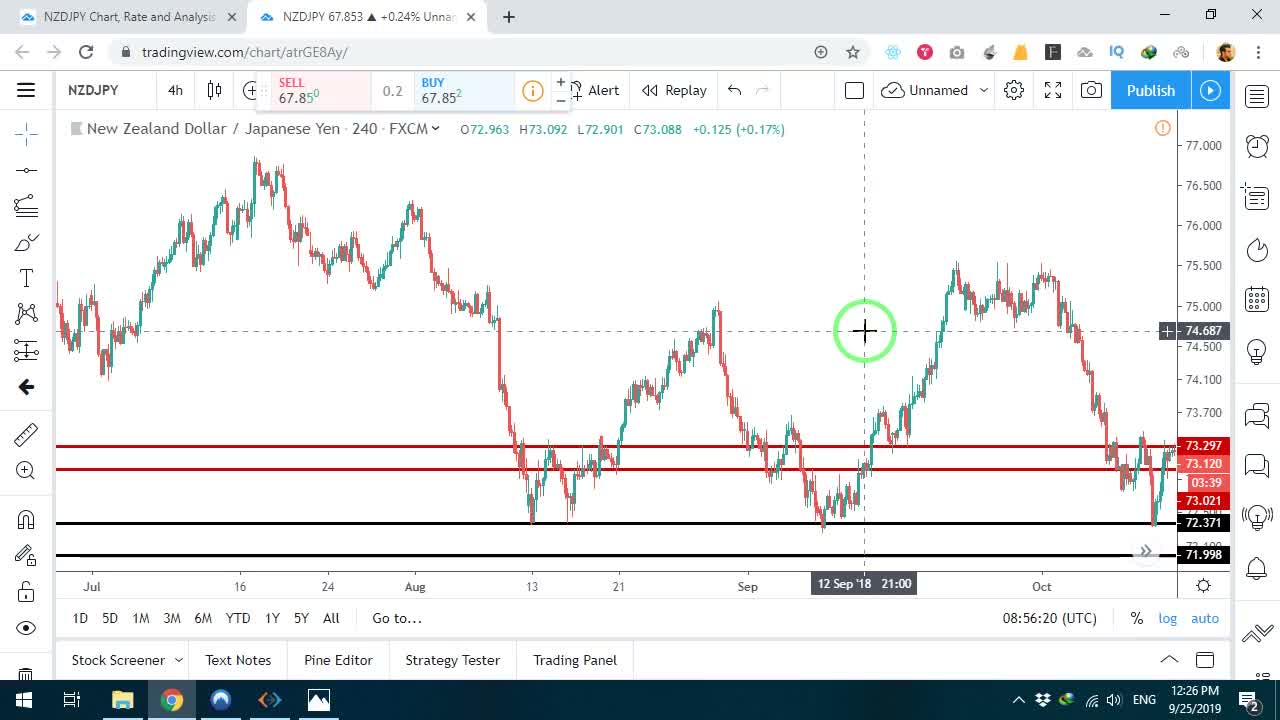
Task: Enter fullscreen mode
Action: tap(1053, 90)
